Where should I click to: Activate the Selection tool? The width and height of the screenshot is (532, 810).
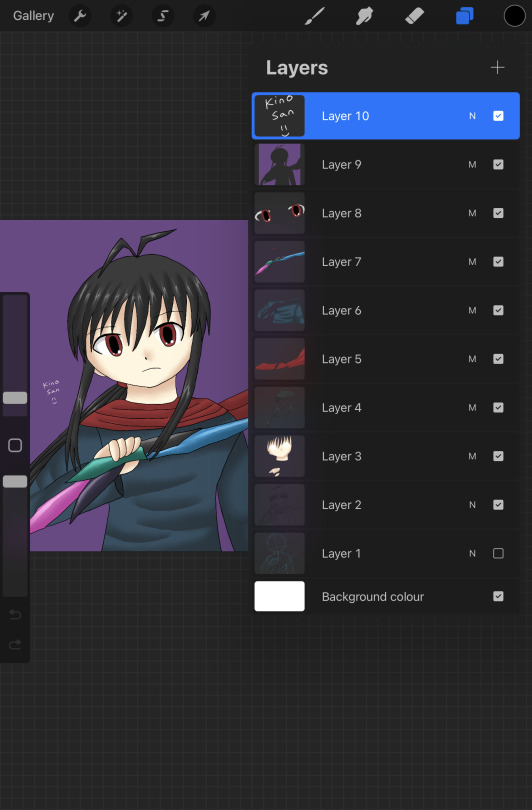point(163,16)
